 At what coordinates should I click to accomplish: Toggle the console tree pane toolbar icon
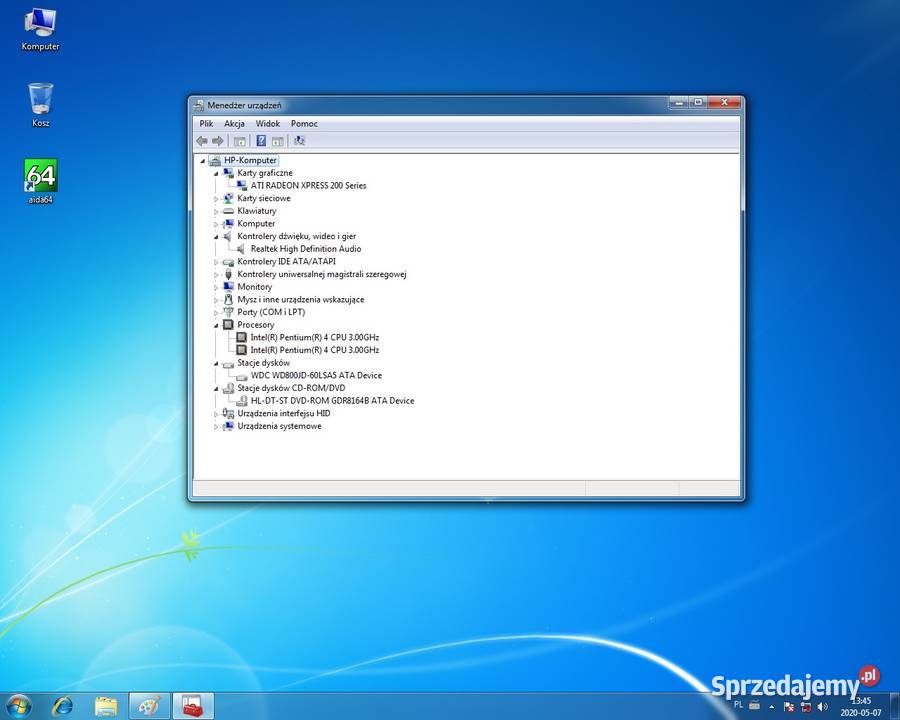(x=240, y=141)
